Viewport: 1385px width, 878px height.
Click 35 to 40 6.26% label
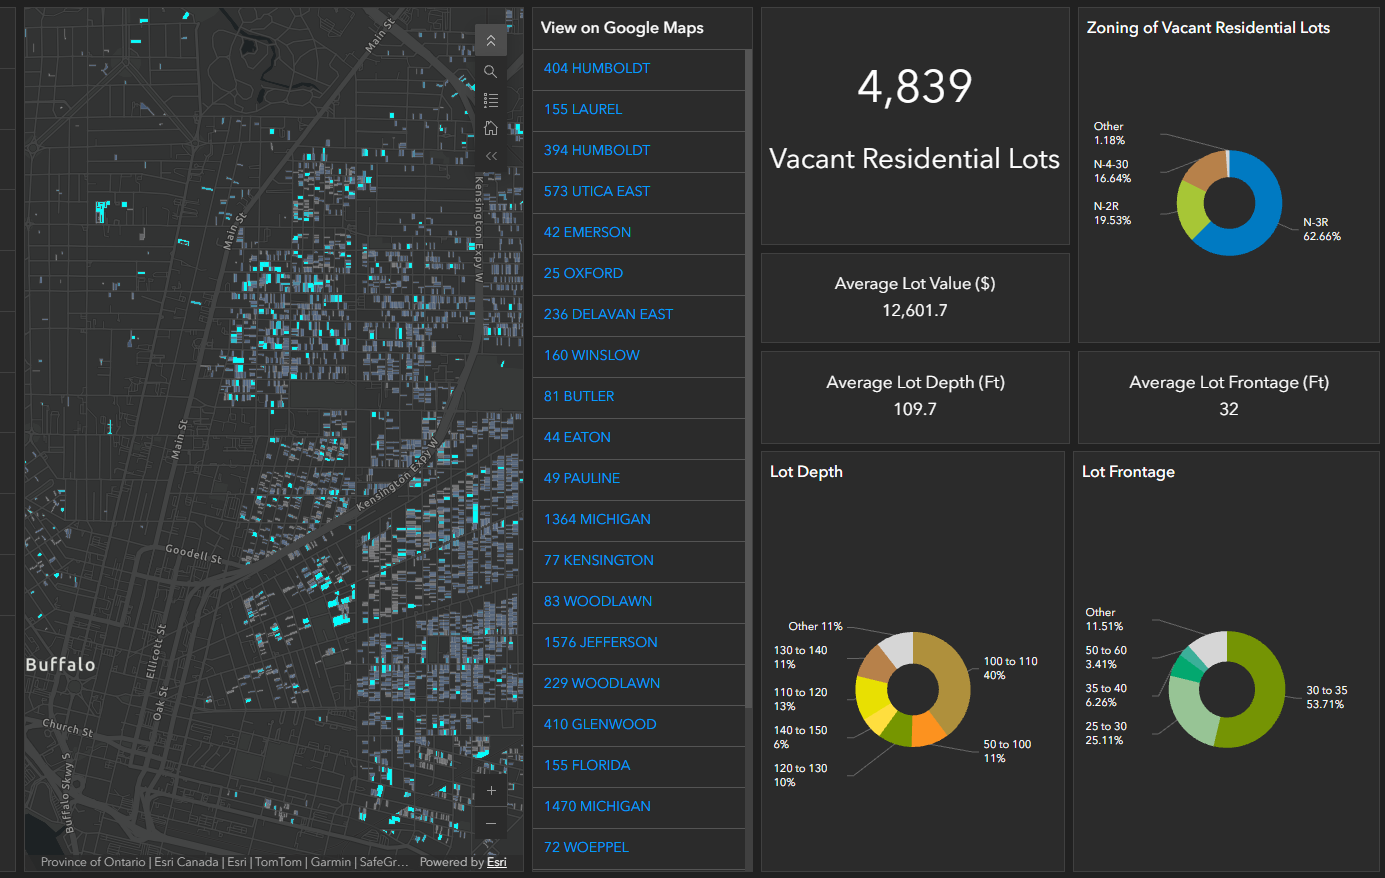pos(1106,695)
